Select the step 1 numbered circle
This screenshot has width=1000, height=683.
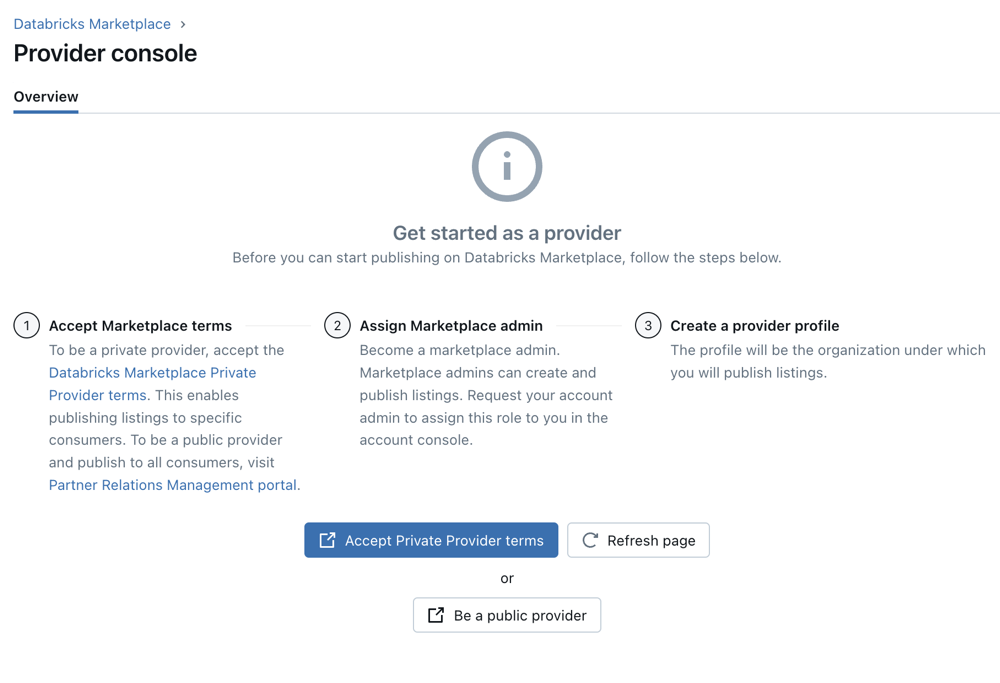point(26,325)
